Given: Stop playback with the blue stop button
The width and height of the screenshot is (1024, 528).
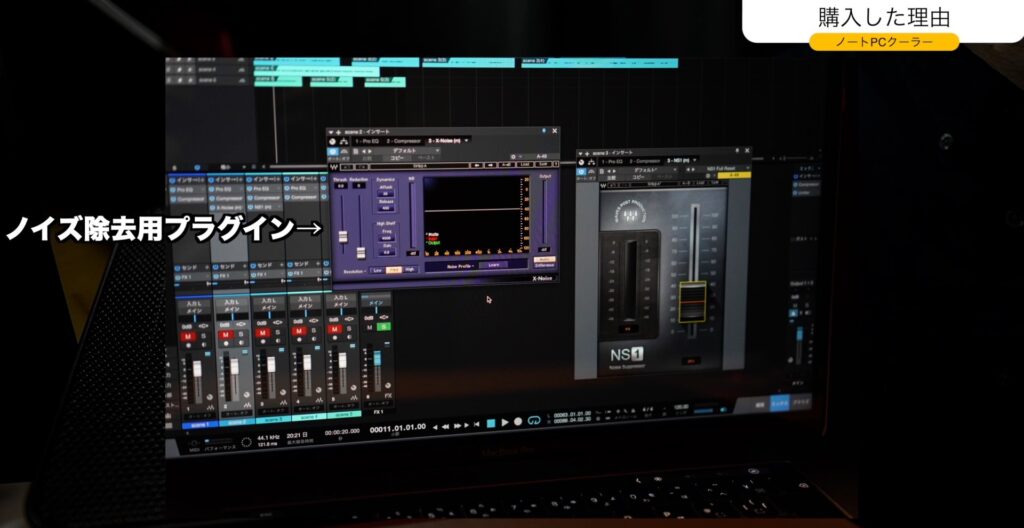Looking at the screenshot, I should (x=490, y=423).
